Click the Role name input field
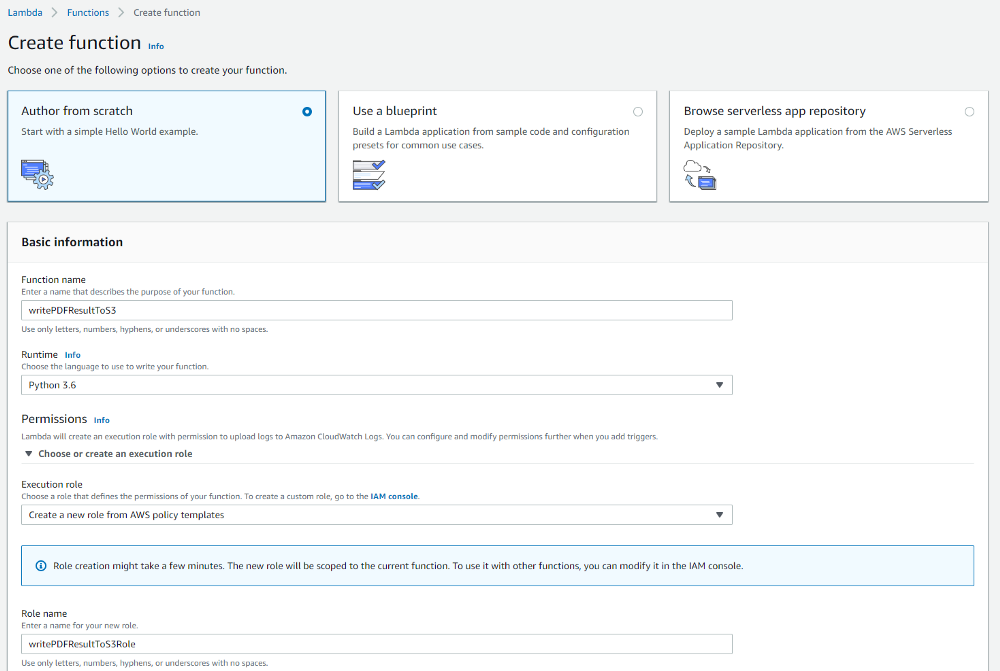This screenshot has height=671, width=1000. click(376, 644)
